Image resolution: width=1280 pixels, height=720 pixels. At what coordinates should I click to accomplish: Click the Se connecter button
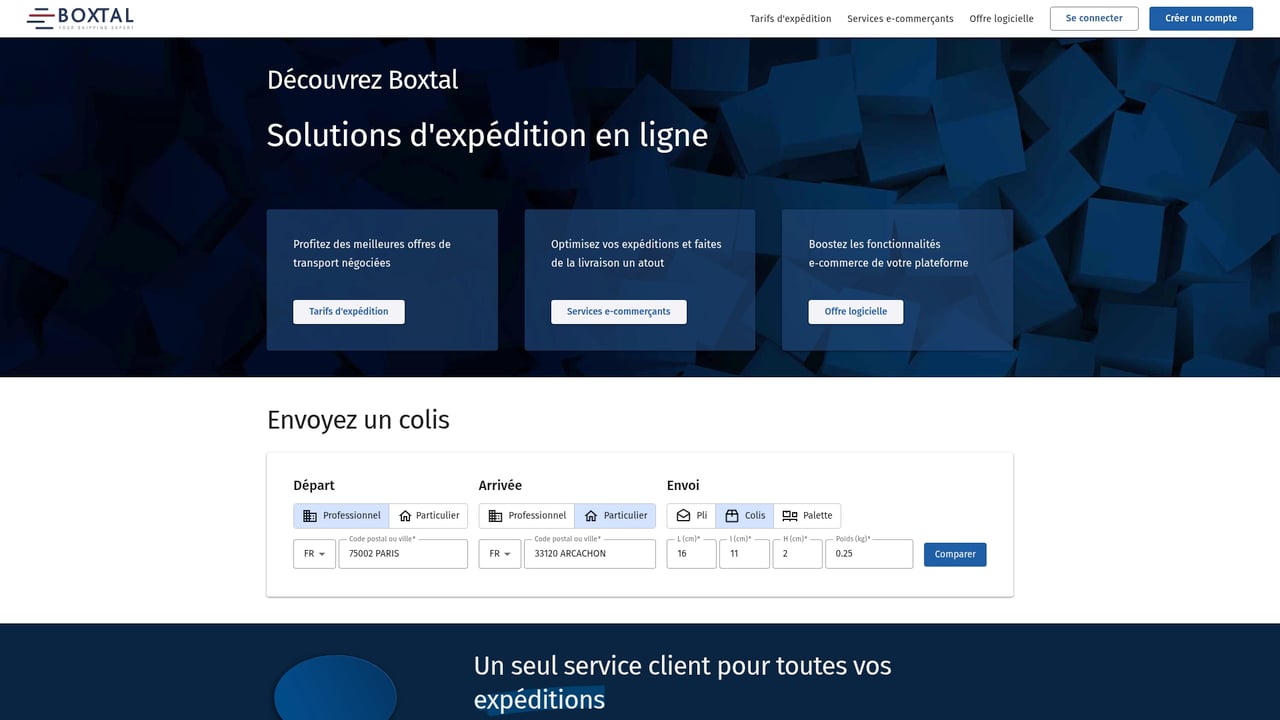(1093, 18)
